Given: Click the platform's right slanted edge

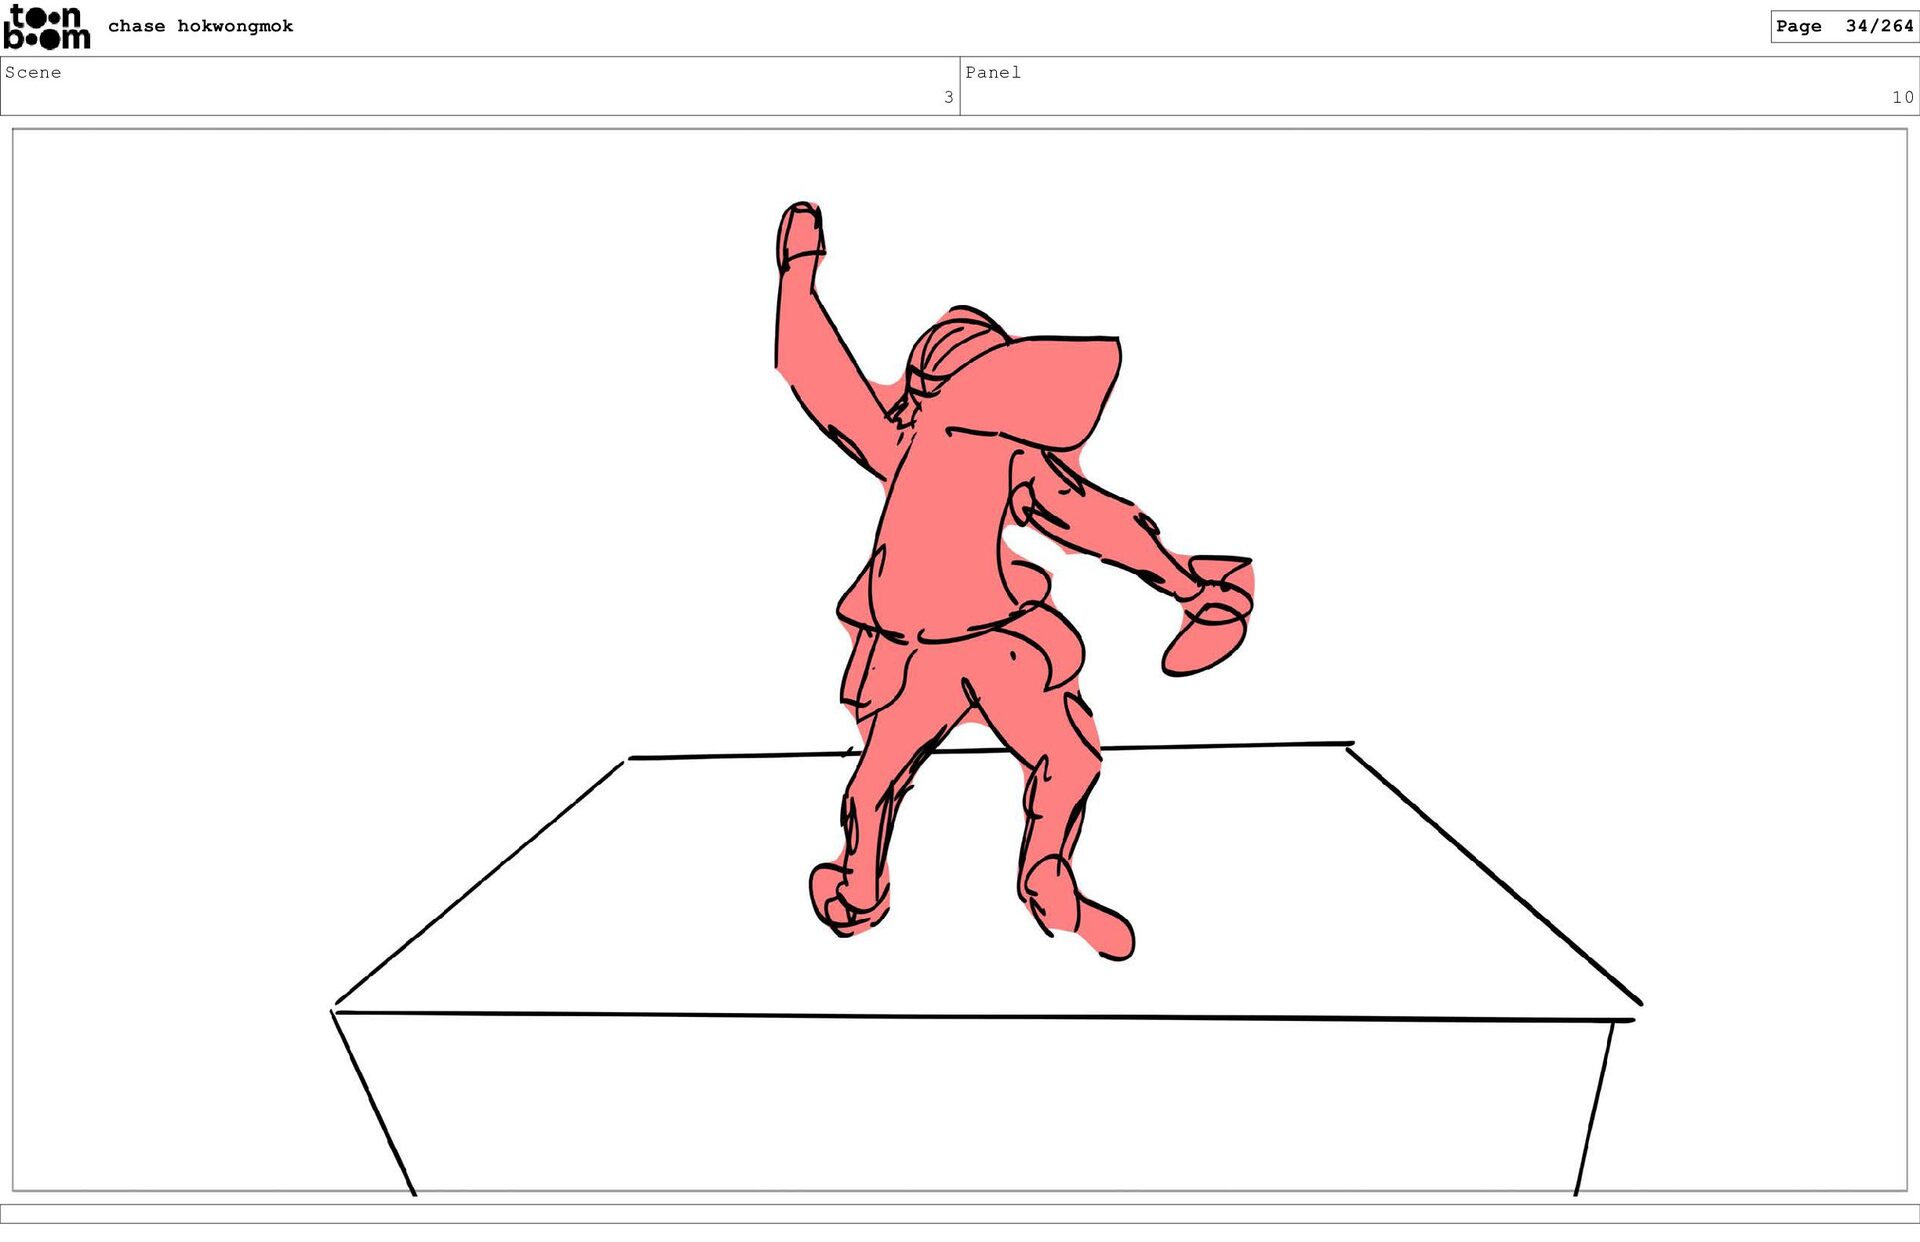Looking at the screenshot, I should coord(1495,875).
